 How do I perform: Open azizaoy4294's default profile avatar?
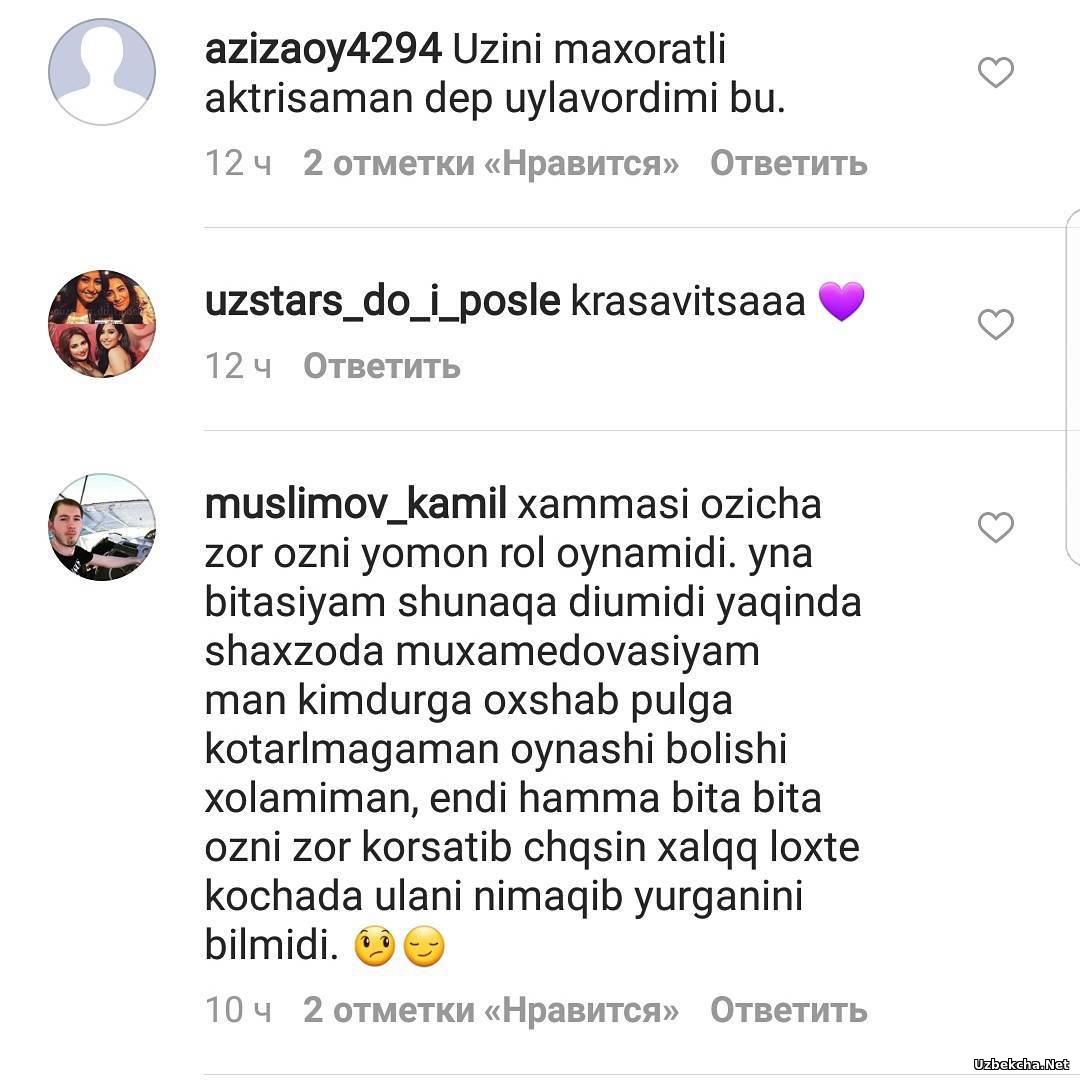pos(102,72)
